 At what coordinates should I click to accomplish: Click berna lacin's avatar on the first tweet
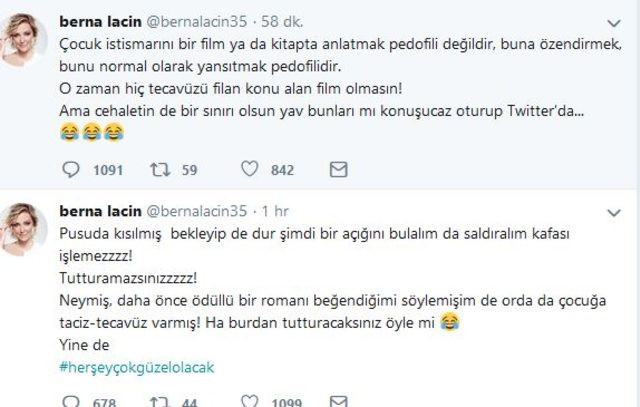(24, 38)
